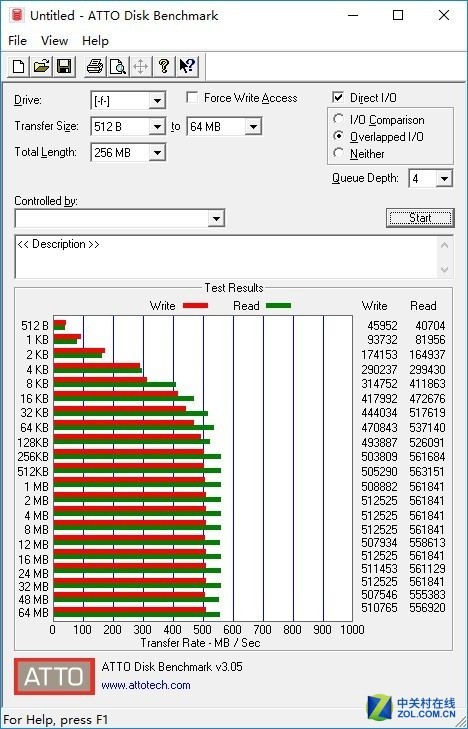This screenshot has width=468, height=729.
Task: Visit the www.attotech.com link
Action: pos(146,685)
